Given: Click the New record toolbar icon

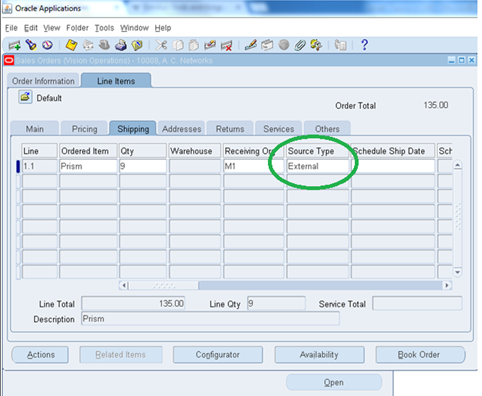Looking at the screenshot, I should (14, 45).
